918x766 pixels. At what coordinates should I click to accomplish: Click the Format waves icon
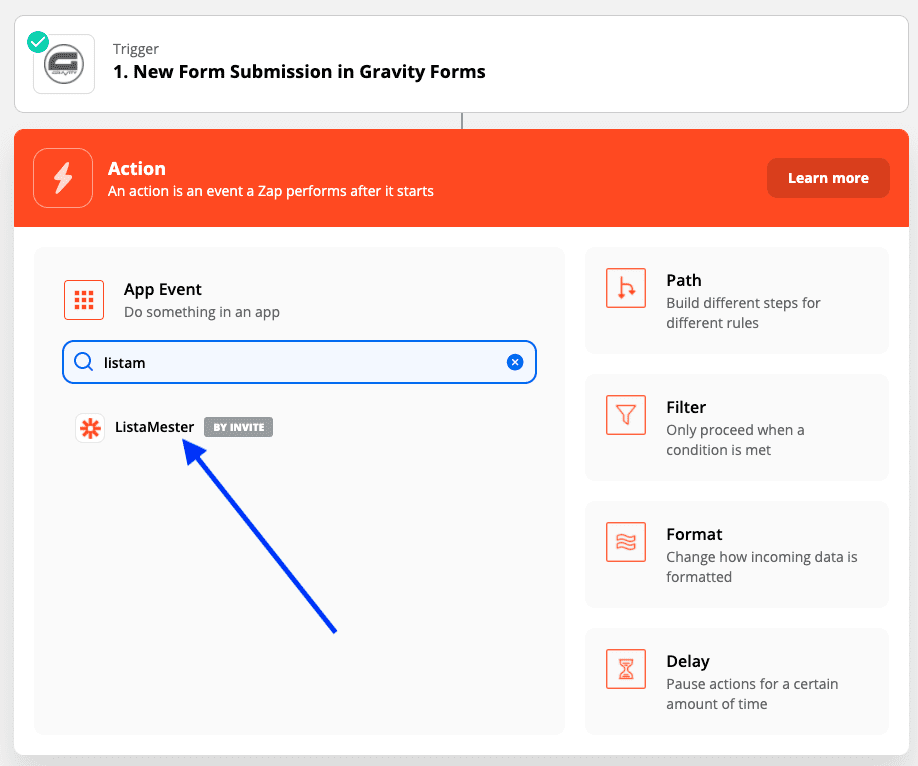626,542
